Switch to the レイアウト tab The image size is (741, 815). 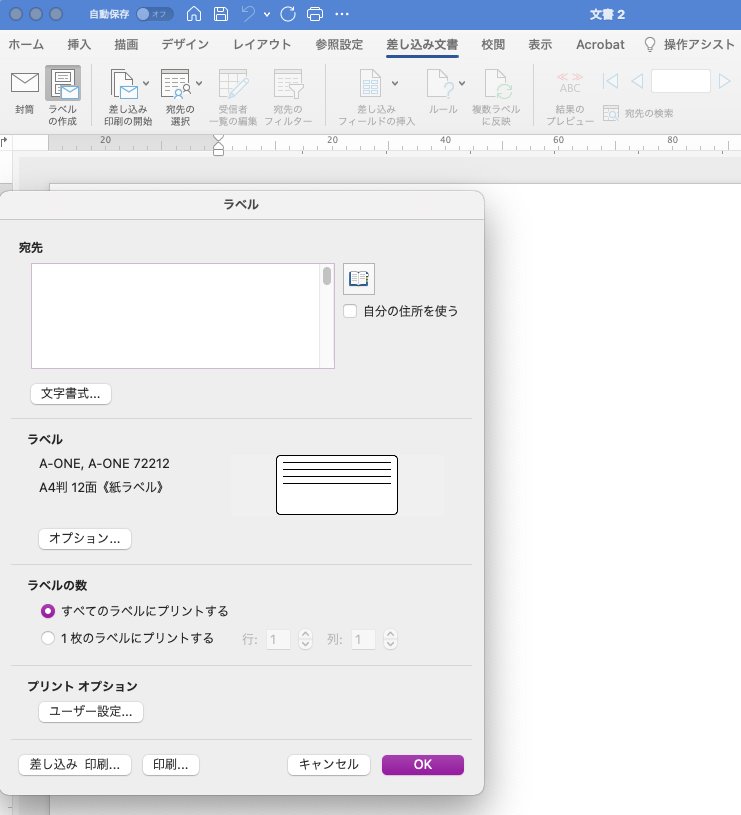coord(262,45)
